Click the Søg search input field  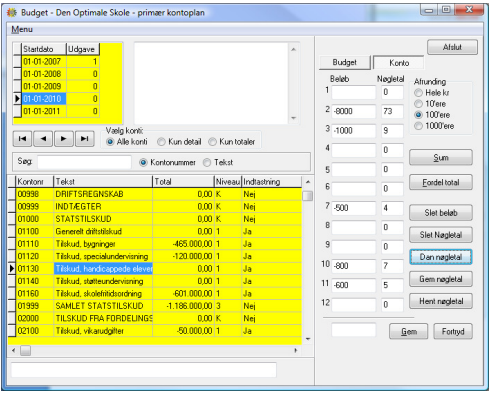[84, 162]
